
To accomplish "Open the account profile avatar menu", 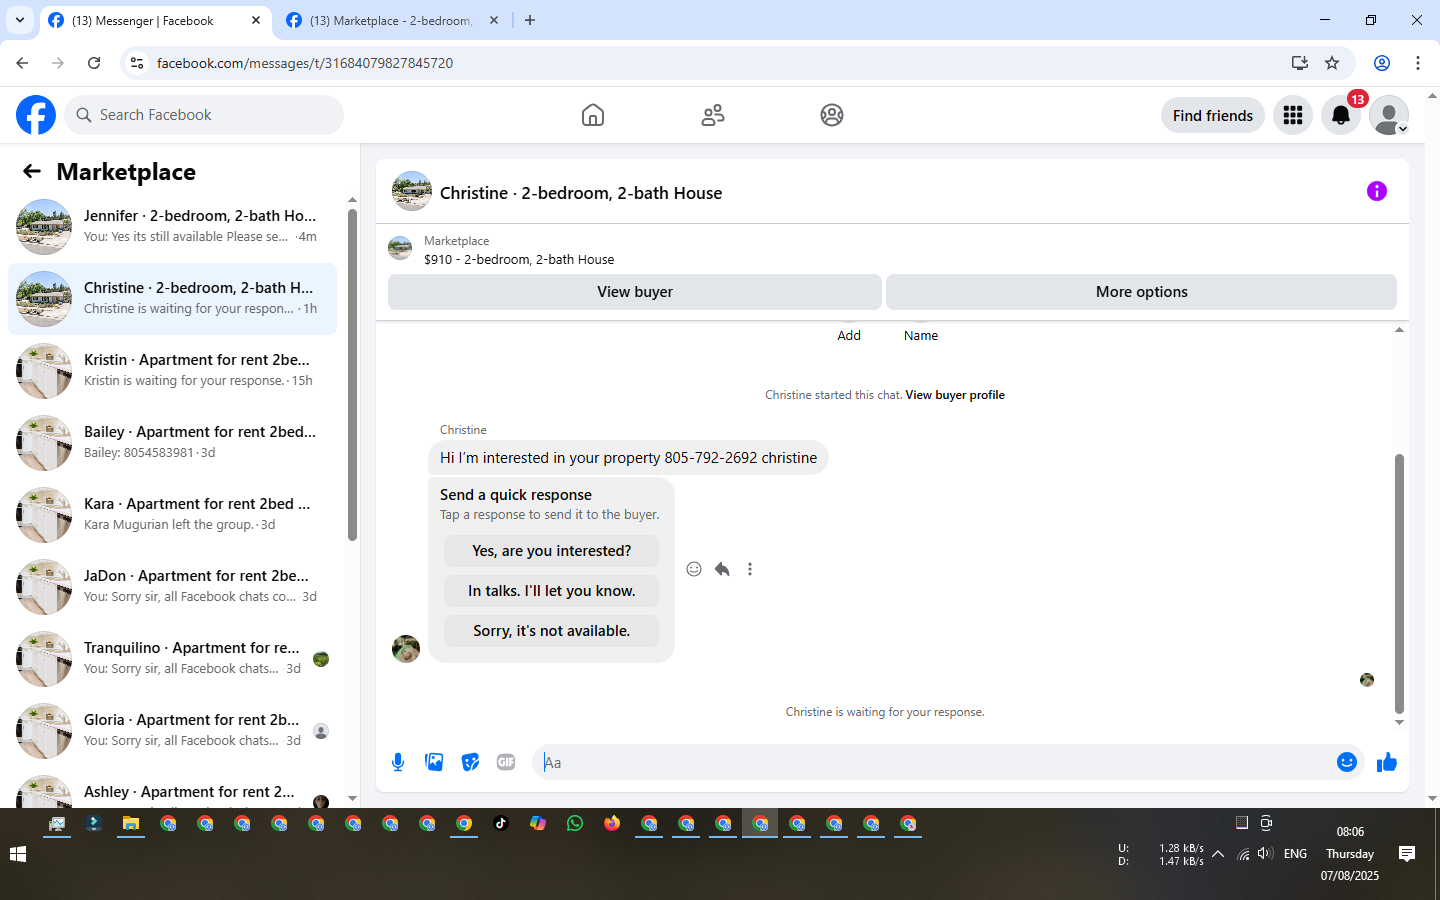I will click(x=1389, y=115).
